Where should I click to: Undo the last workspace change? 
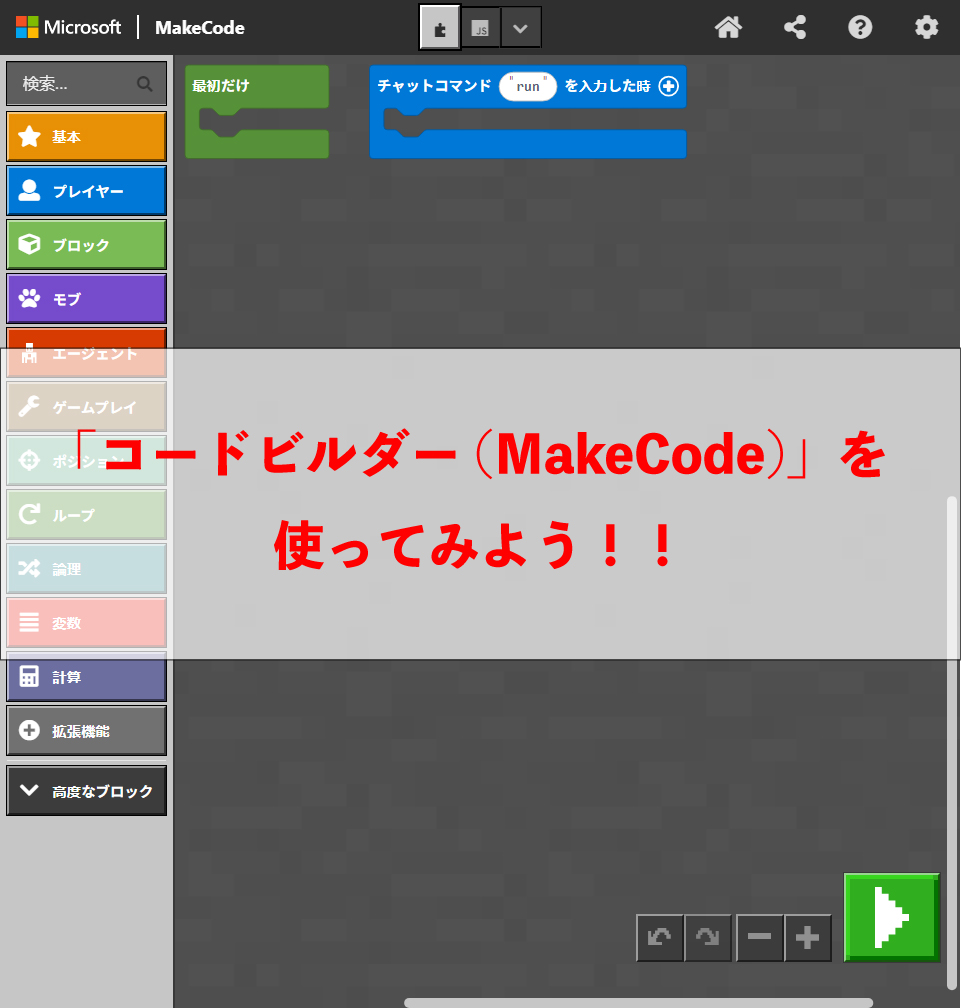point(660,937)
